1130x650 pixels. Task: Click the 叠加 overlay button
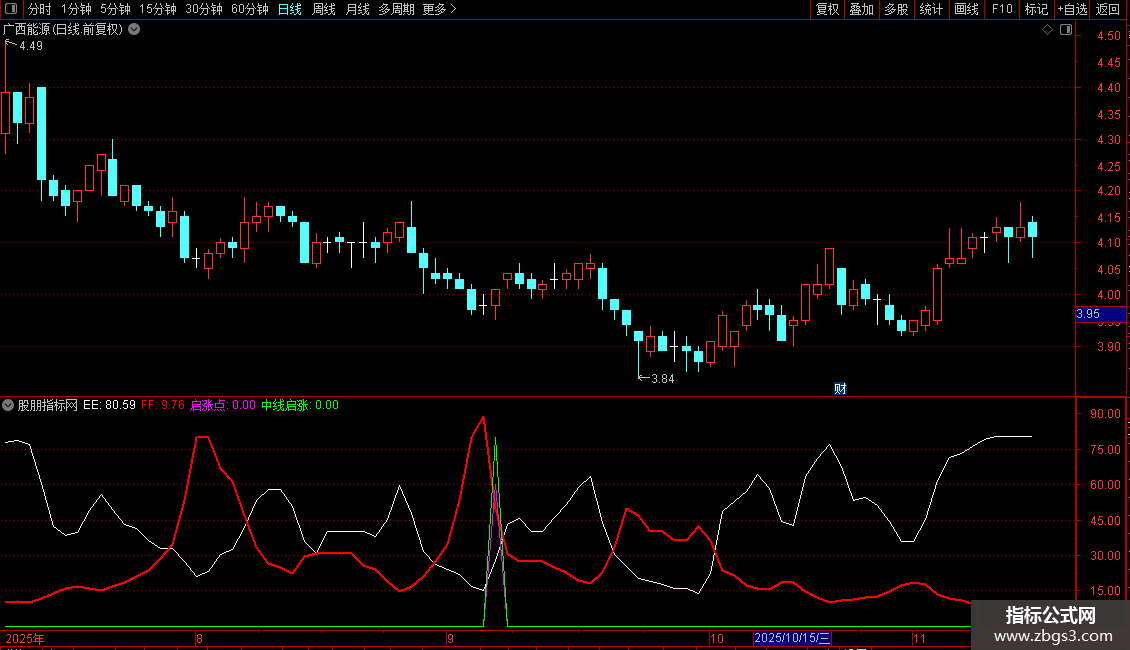[x=861, y=9]
